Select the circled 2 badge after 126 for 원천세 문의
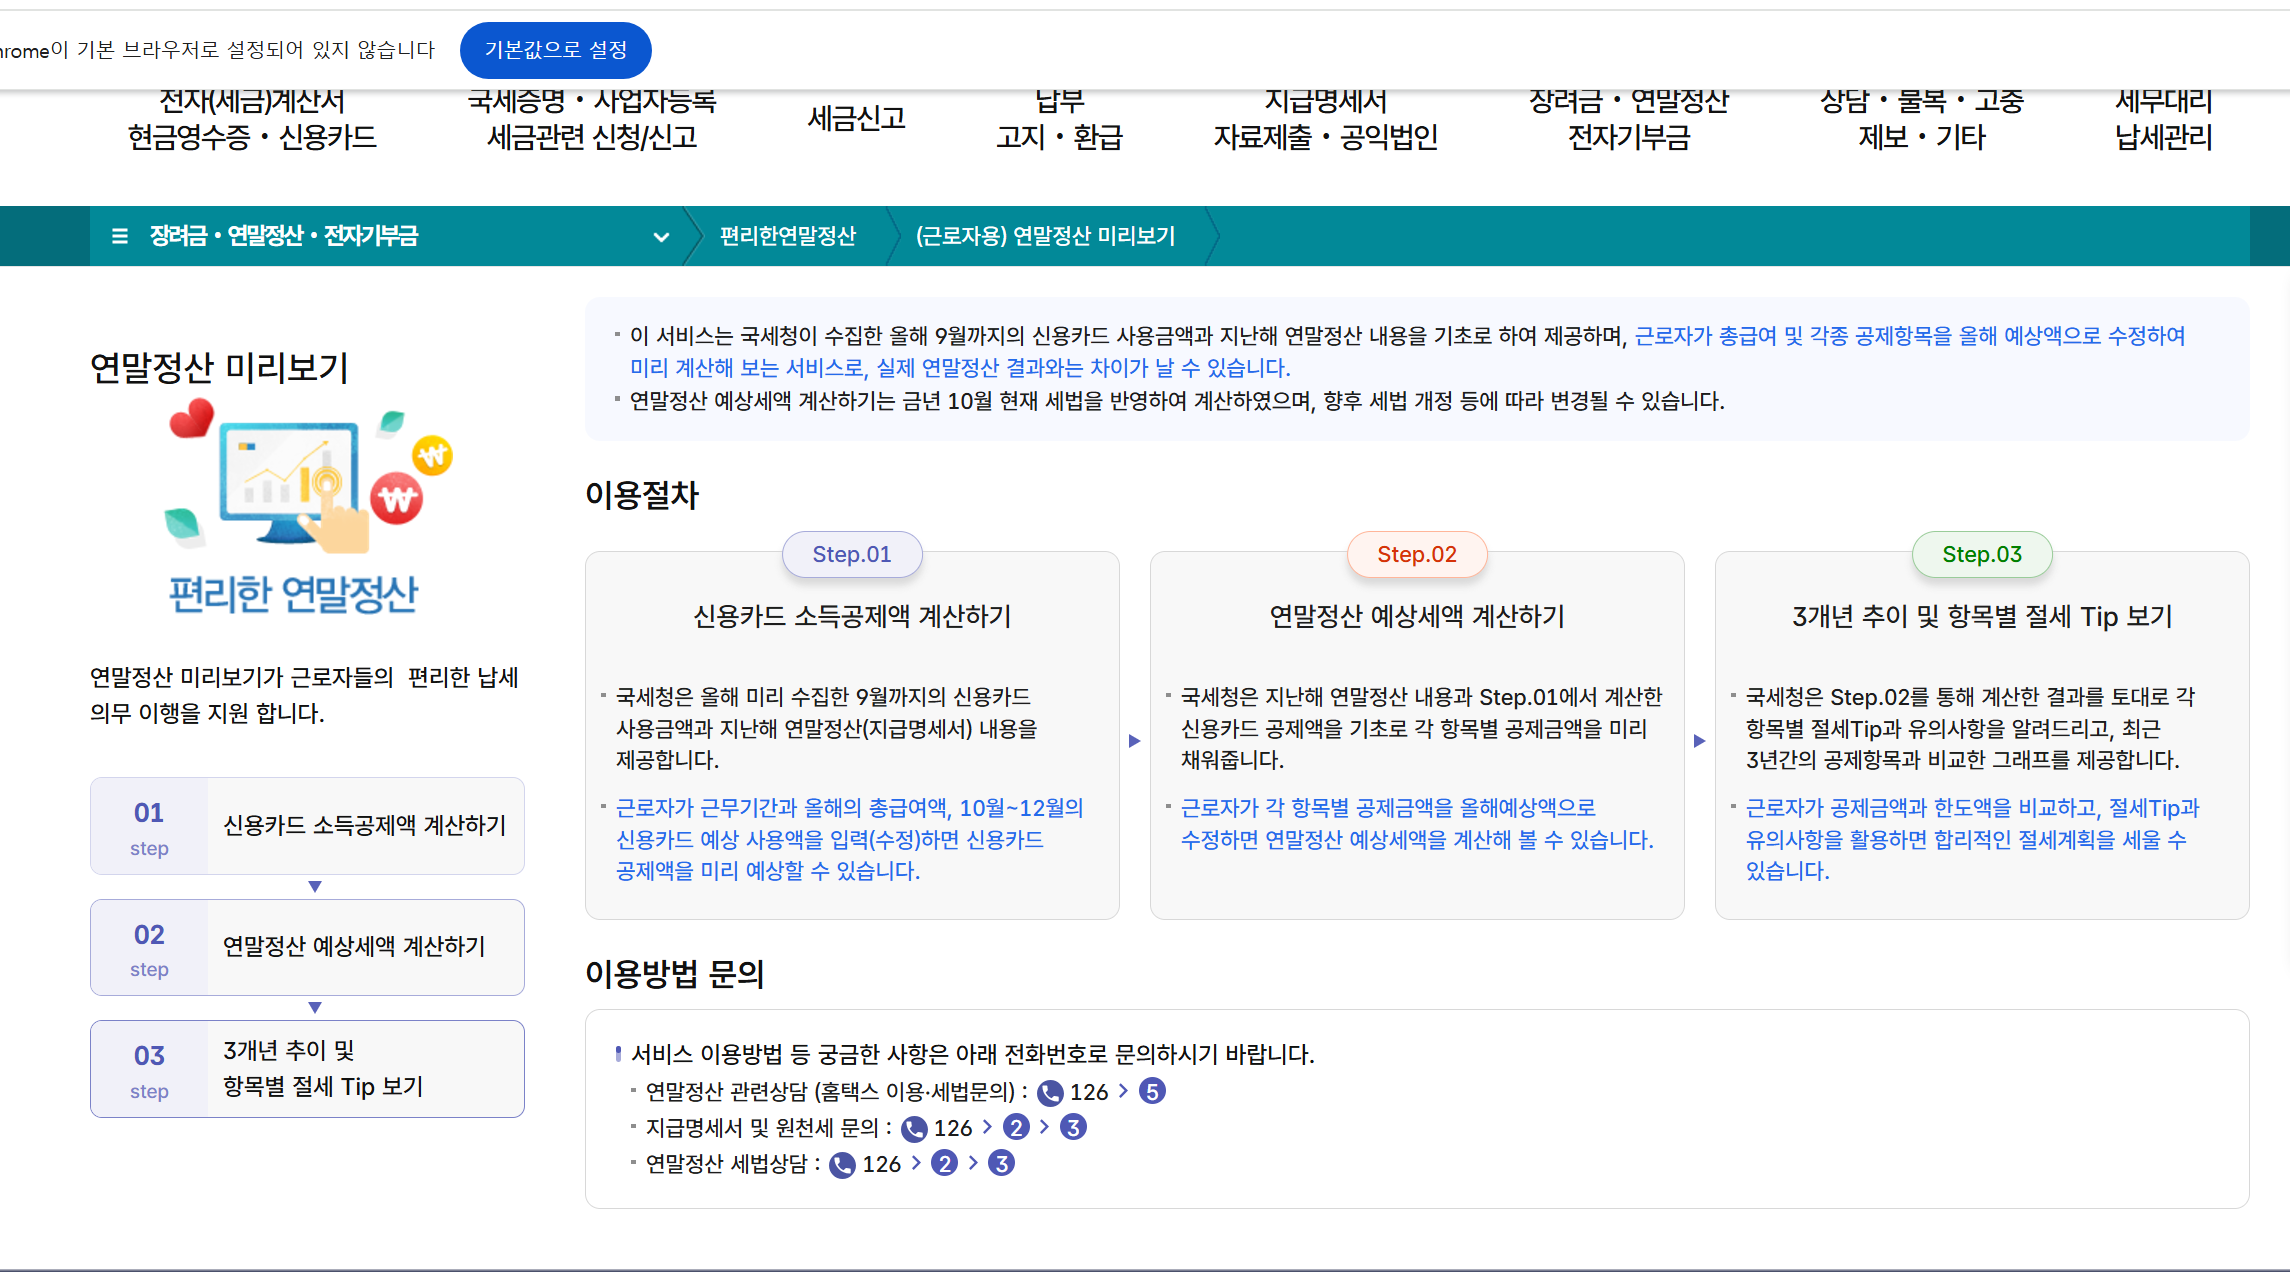The width and height of the screenshot is (2290, 1272). (x=1017, y=1128)
